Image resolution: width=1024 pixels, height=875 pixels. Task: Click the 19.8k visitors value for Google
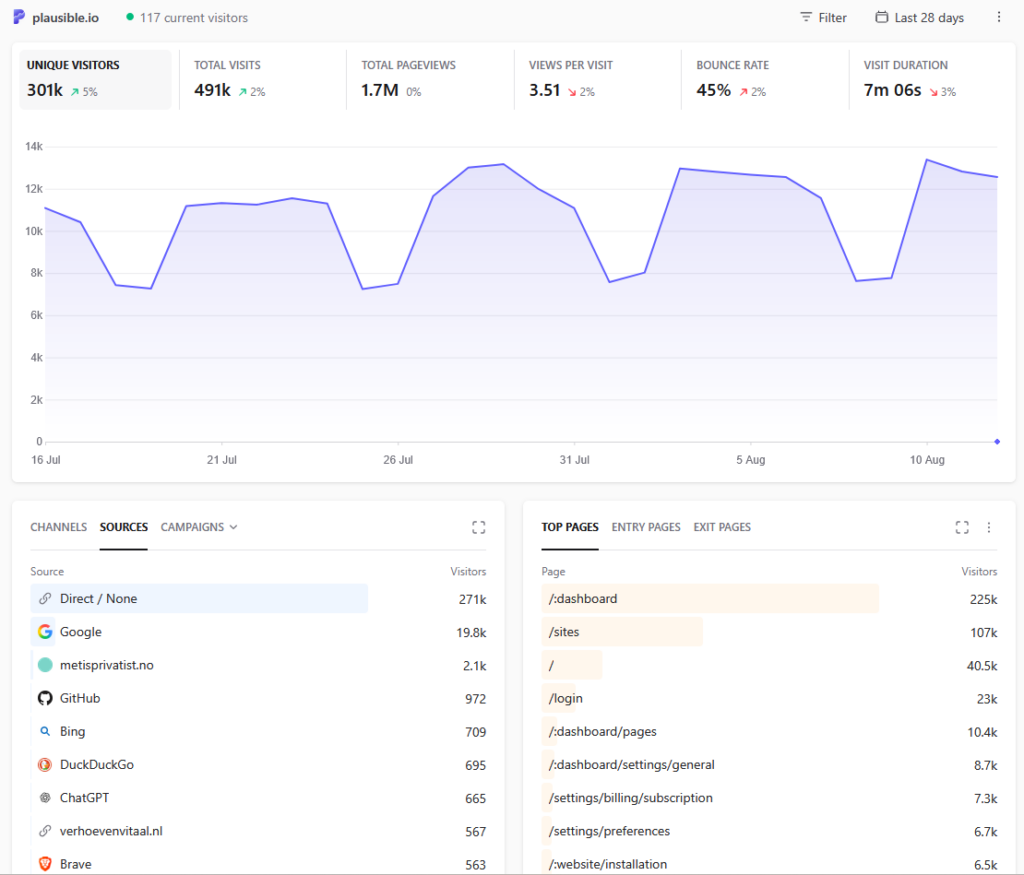pyautogui.click(x=472, y=633)
